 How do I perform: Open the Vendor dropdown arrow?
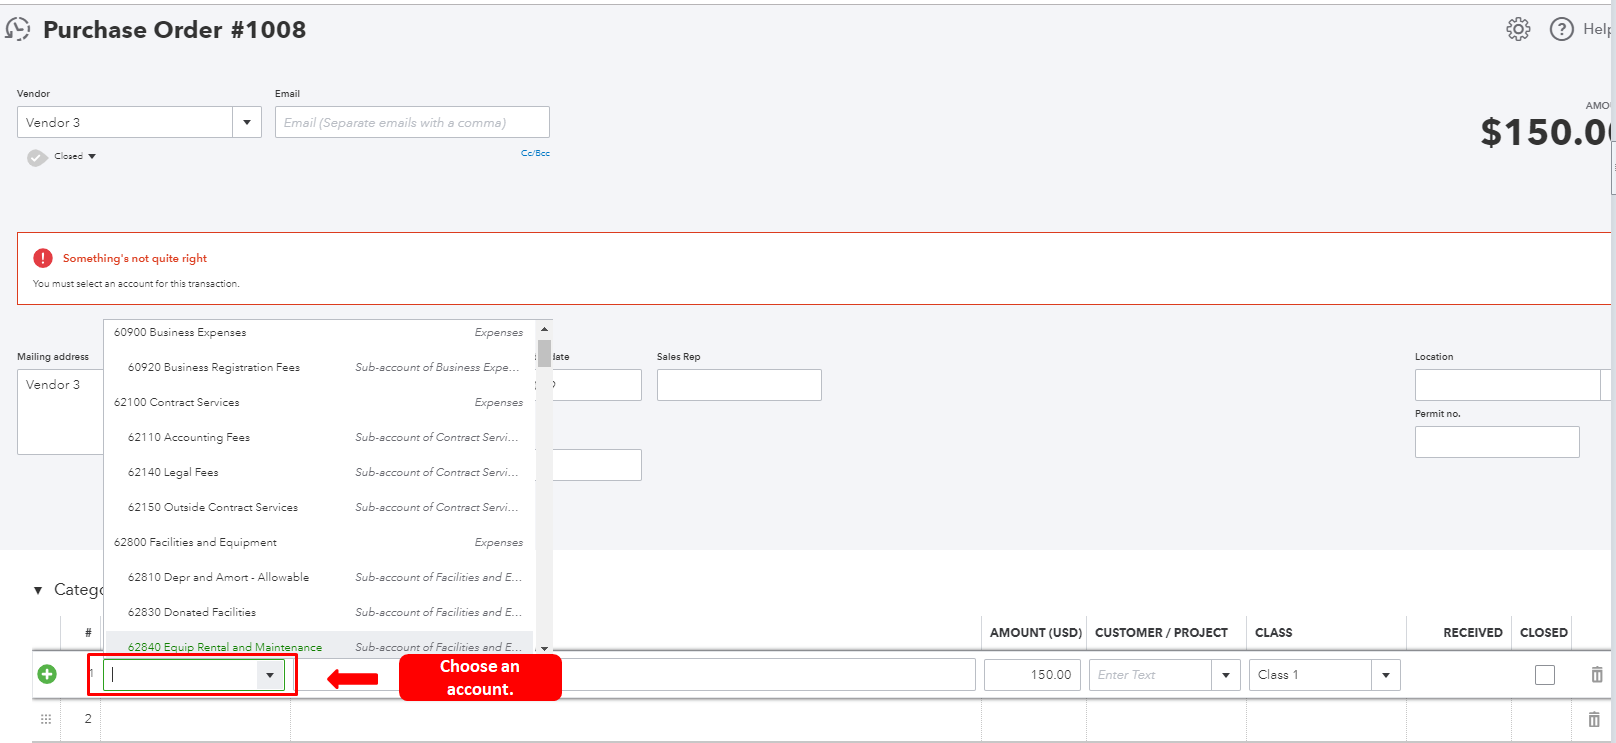247,122
